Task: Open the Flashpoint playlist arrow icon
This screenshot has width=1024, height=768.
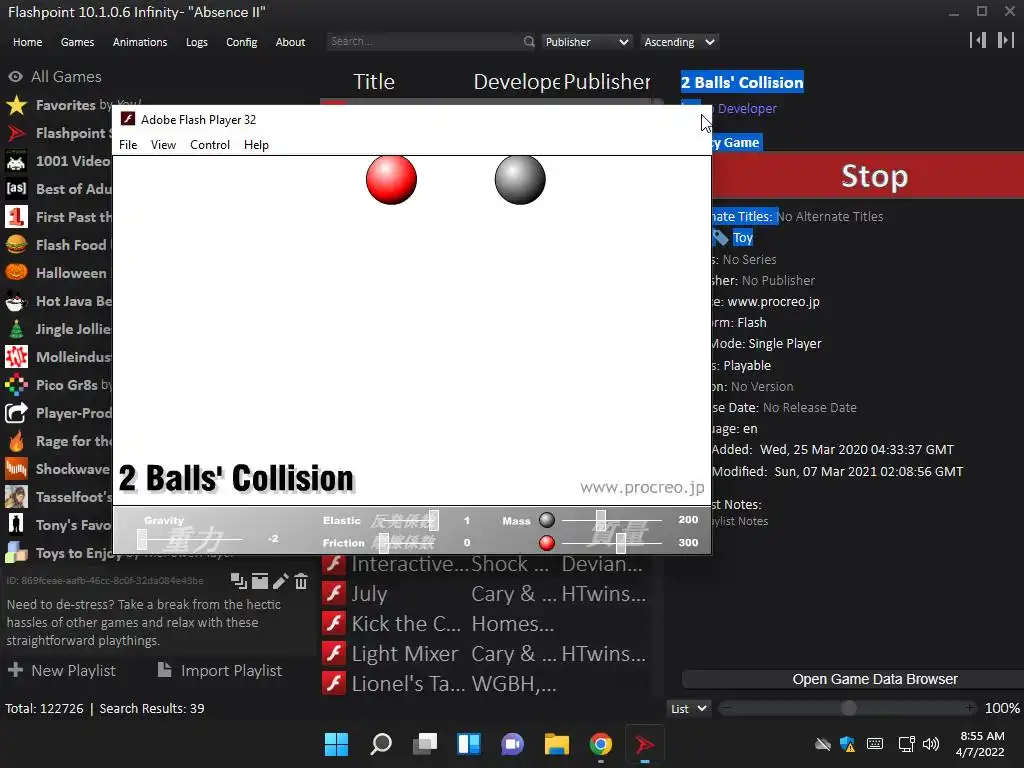Action: [16, 133]
